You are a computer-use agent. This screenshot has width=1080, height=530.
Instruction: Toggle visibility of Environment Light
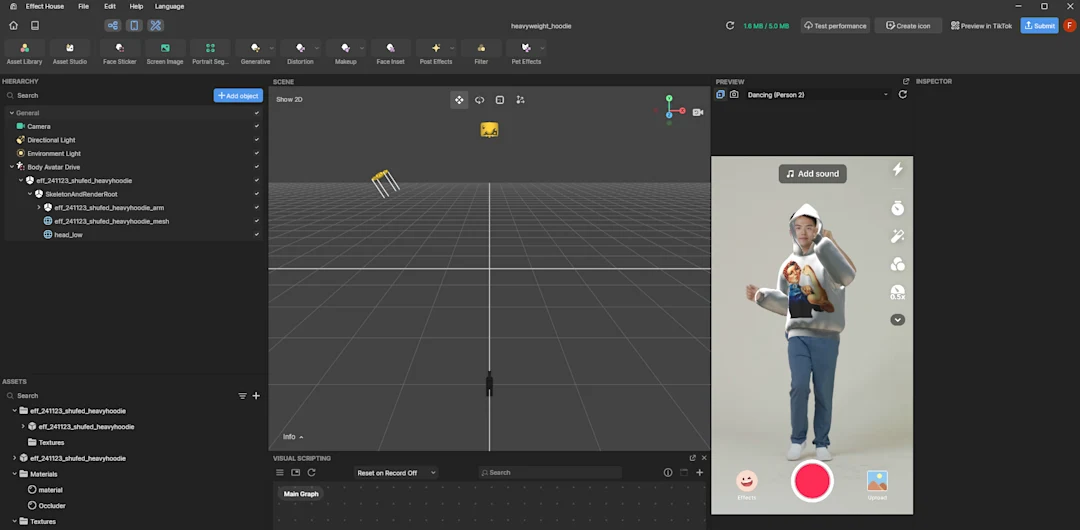click(257, 153)
